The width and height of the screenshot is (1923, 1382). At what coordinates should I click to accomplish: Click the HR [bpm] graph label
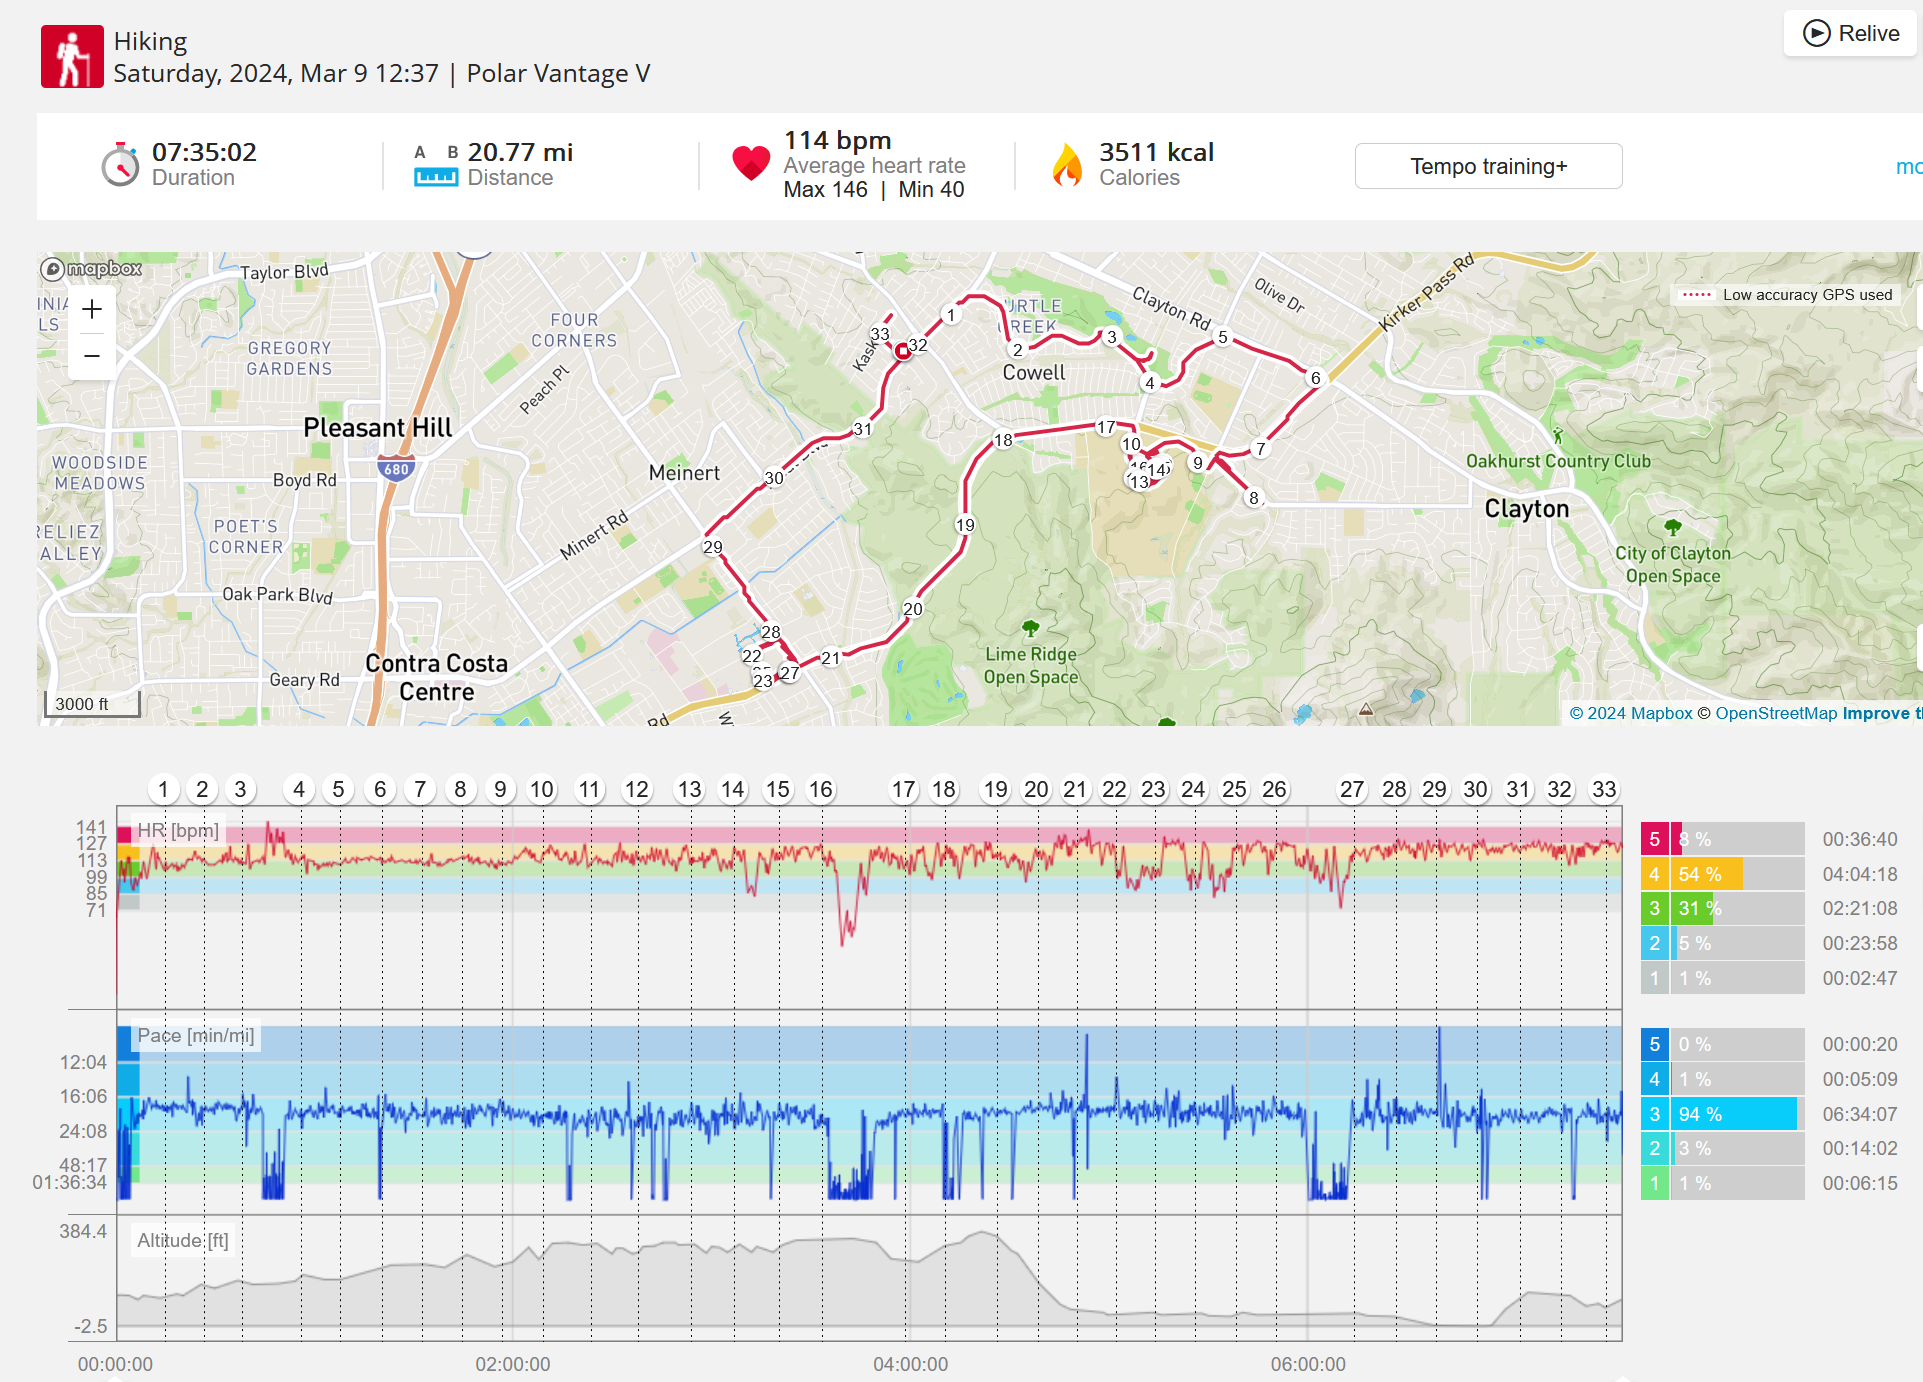tap(178, 830)
